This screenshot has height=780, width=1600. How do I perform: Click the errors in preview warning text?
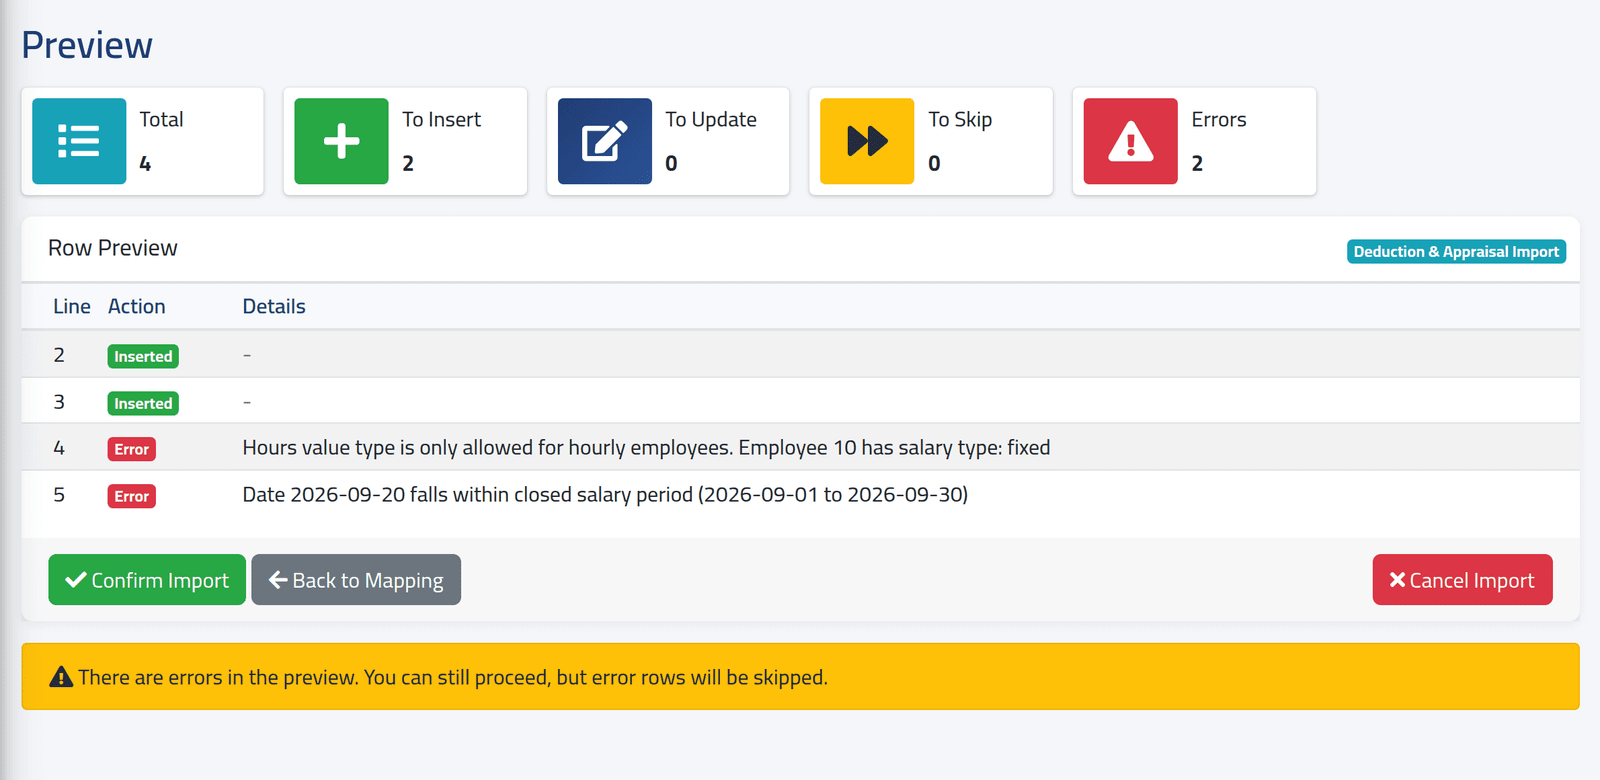click(453, 677)
